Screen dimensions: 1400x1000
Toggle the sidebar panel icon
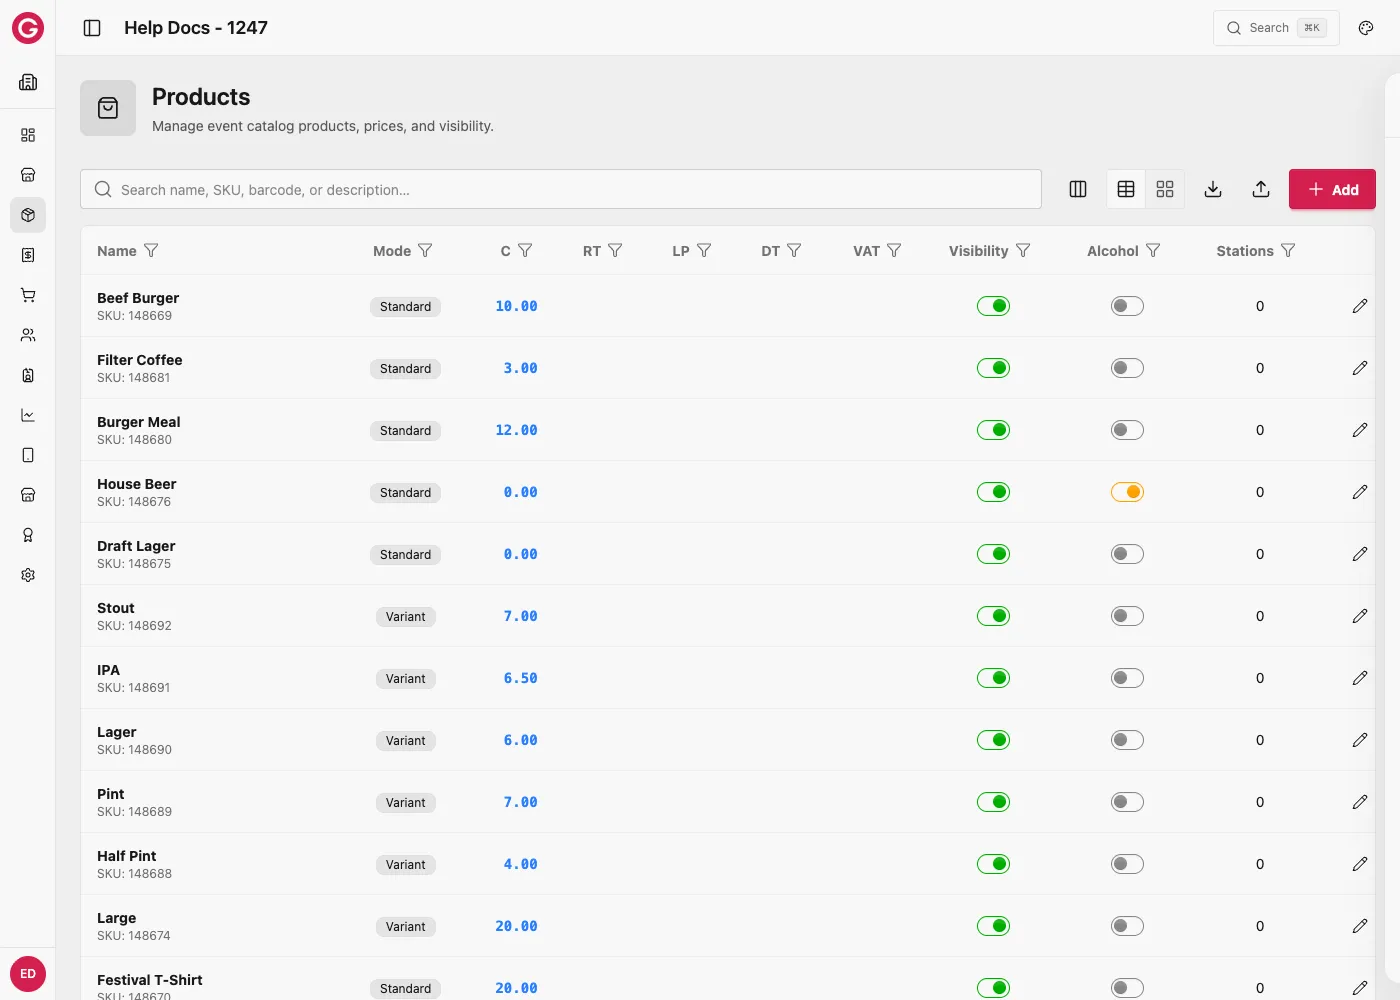92,28
